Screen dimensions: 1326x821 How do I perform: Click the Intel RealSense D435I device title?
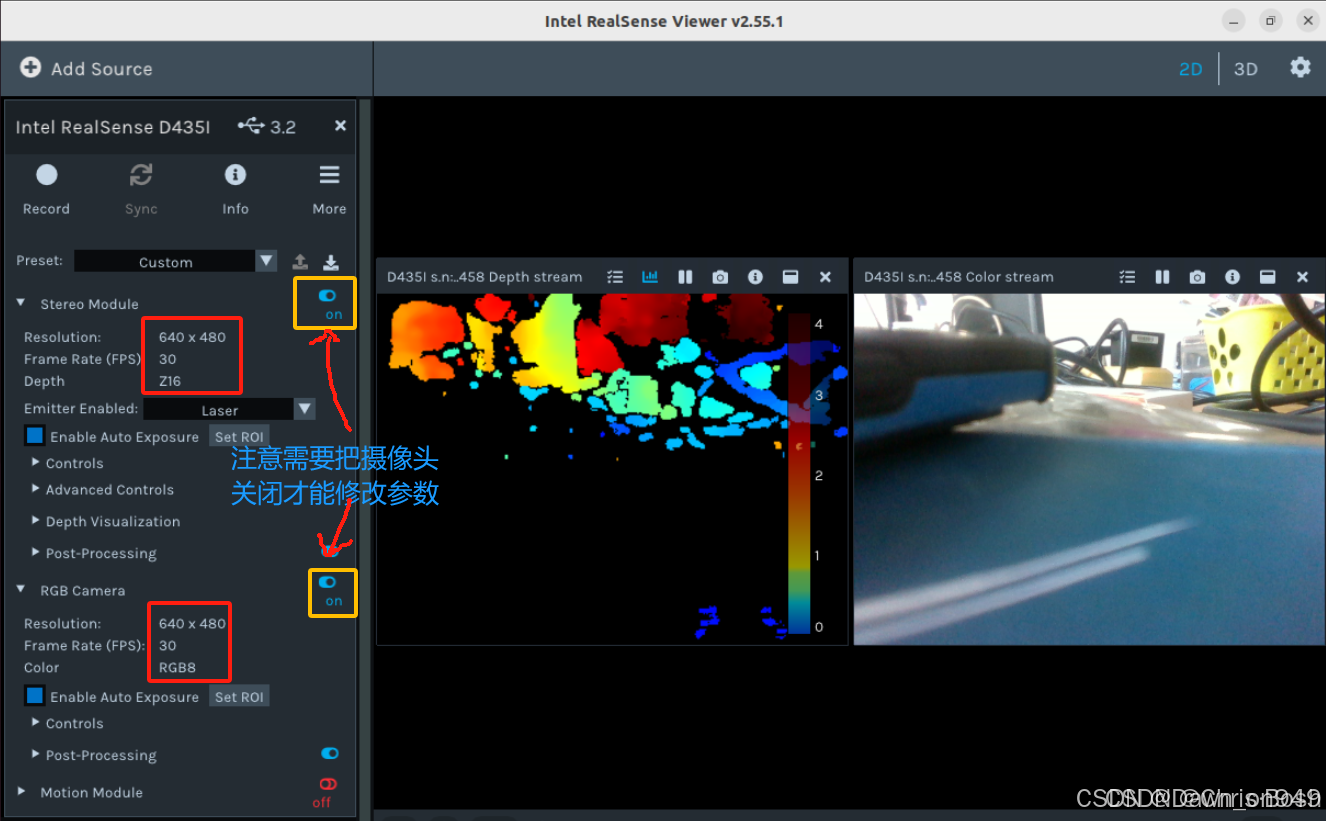coord(113,127)
